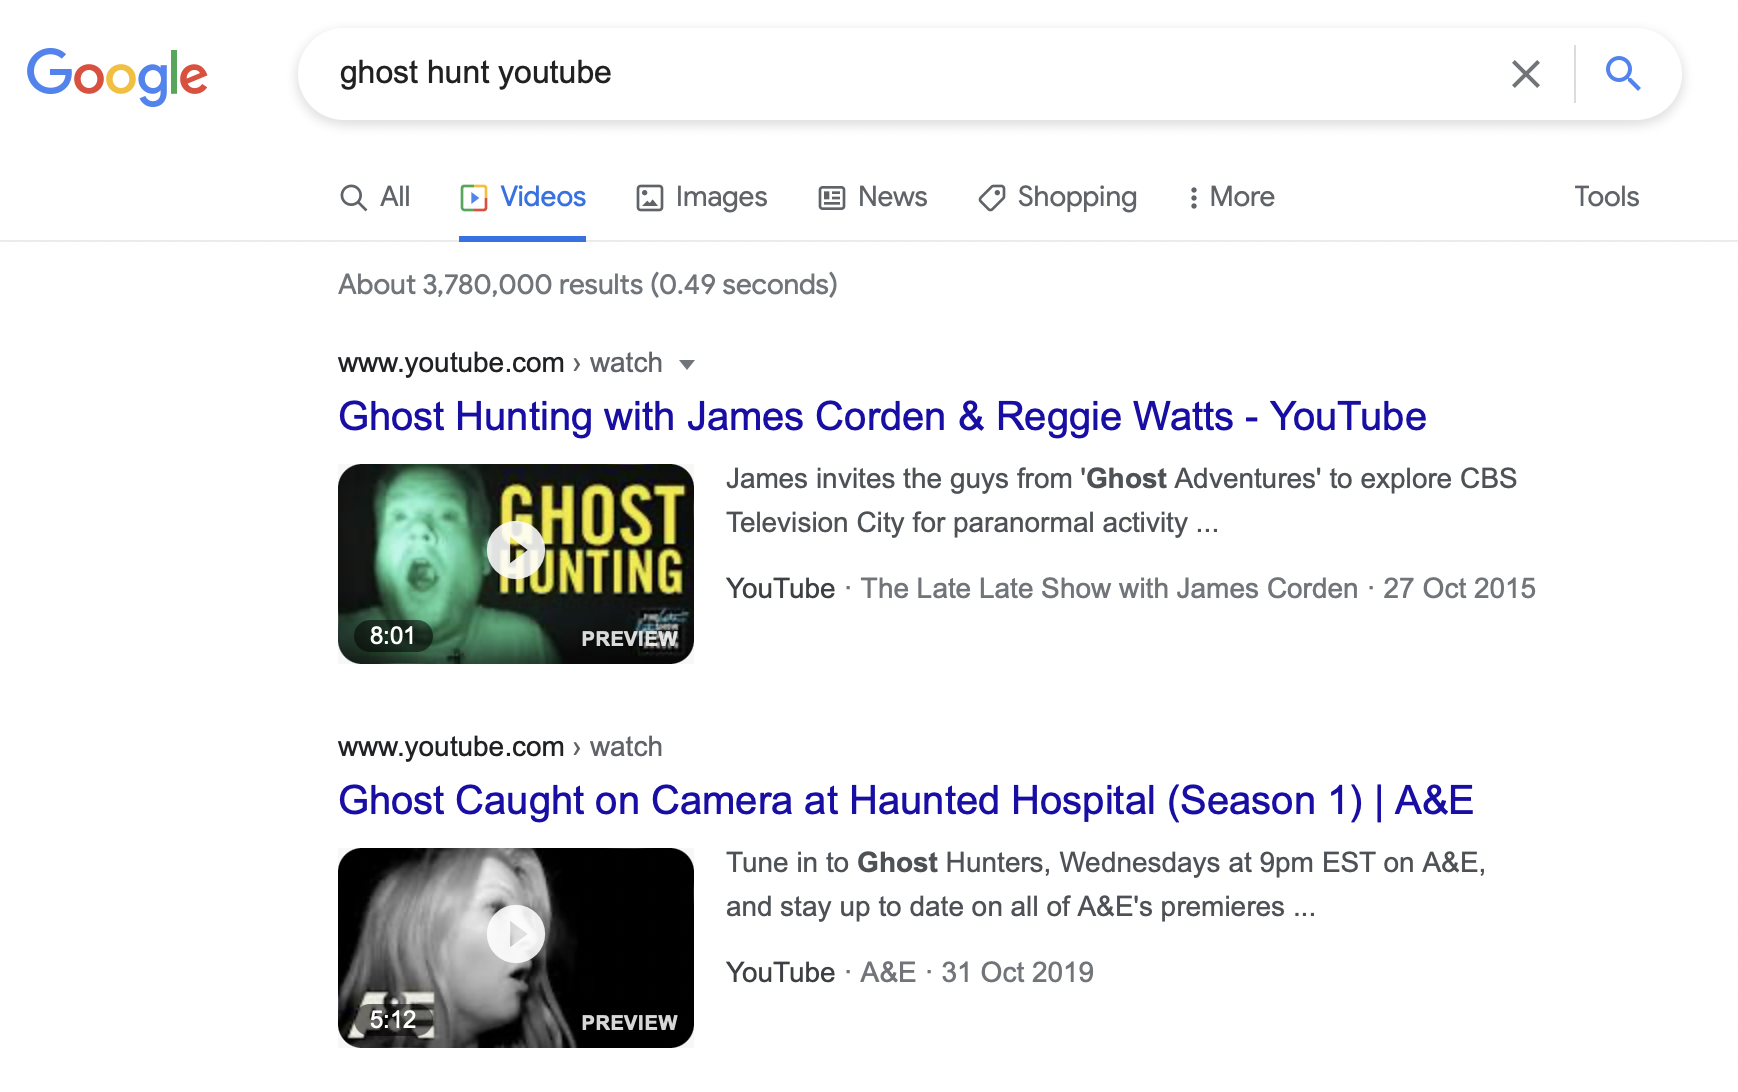Click the blue magnifying glass search icon

(x=1622, y=74)
